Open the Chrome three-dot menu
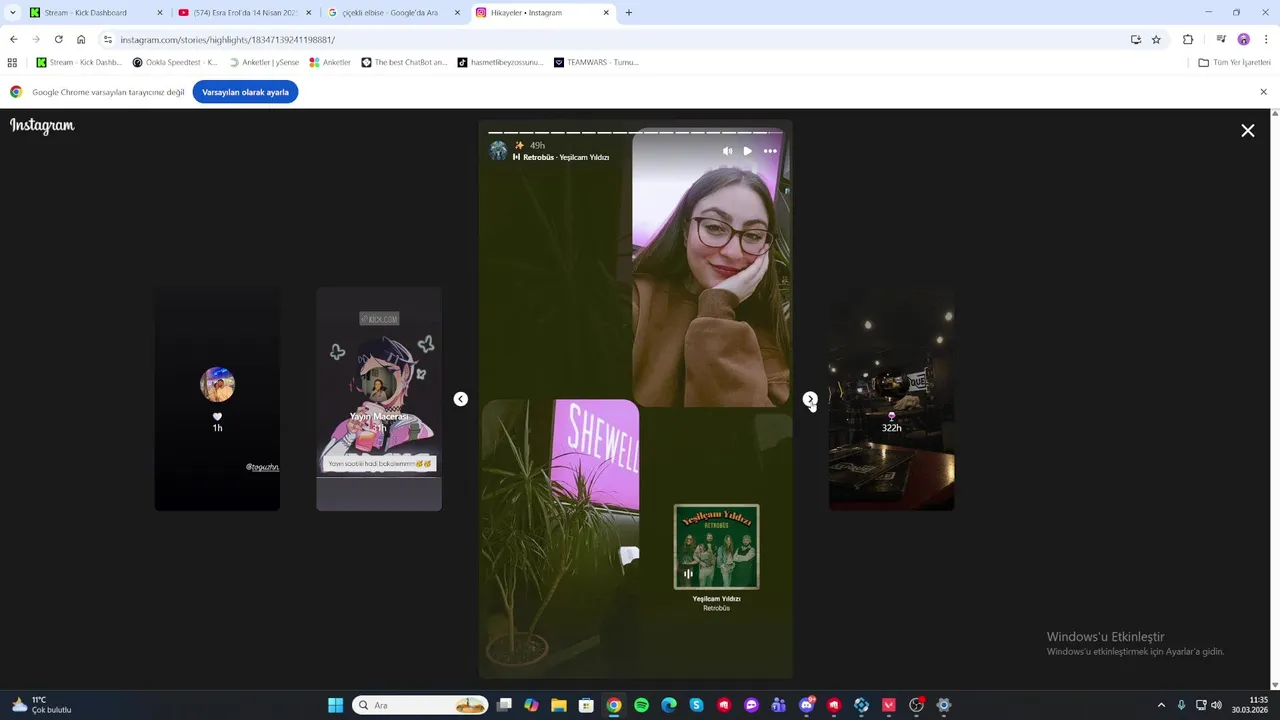 [1266, 40]
